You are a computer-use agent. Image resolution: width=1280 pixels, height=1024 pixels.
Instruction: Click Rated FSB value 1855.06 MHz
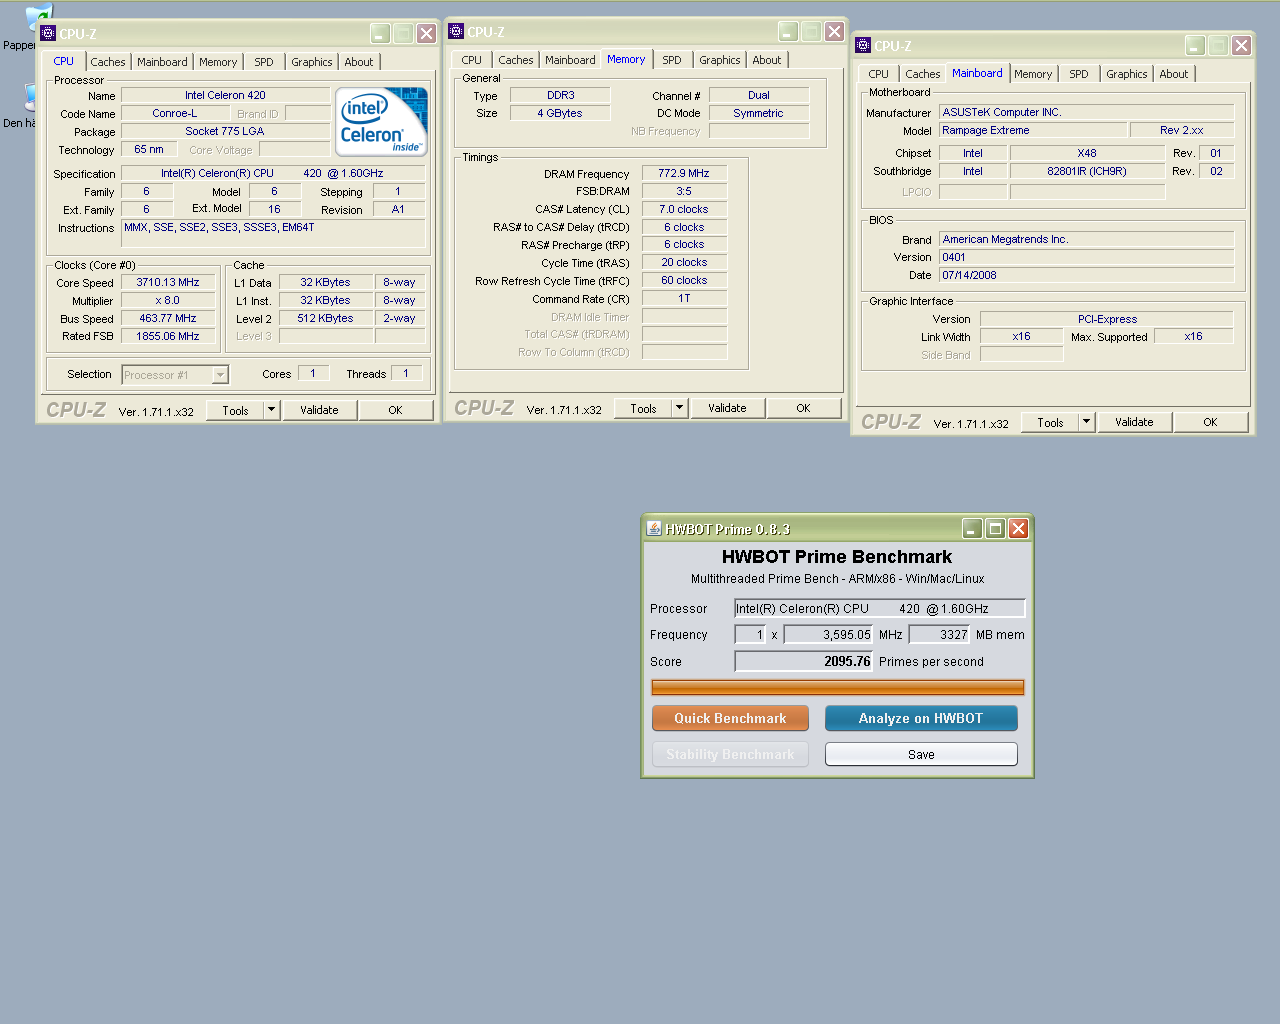click(x=168, y=336)
